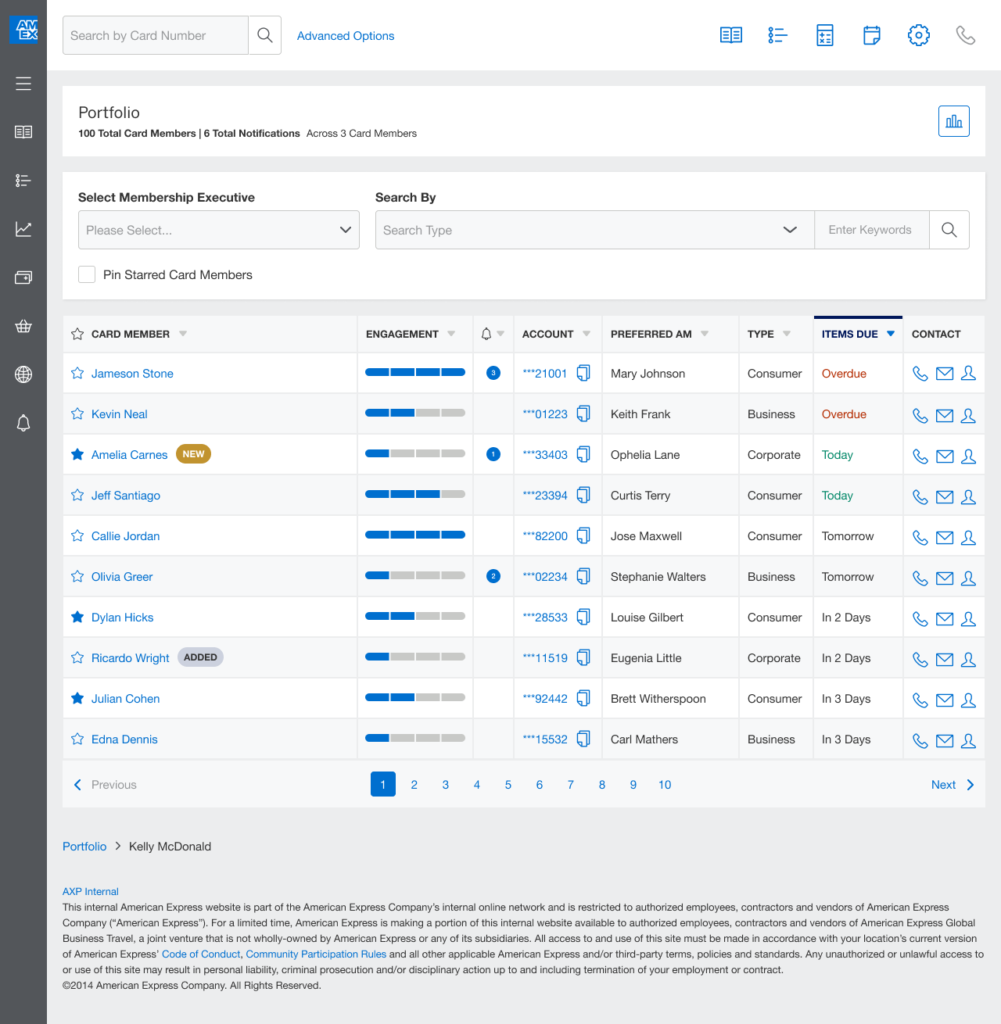
Task: Click the globe icon in the left sidebar
Action: click(23, 375)
